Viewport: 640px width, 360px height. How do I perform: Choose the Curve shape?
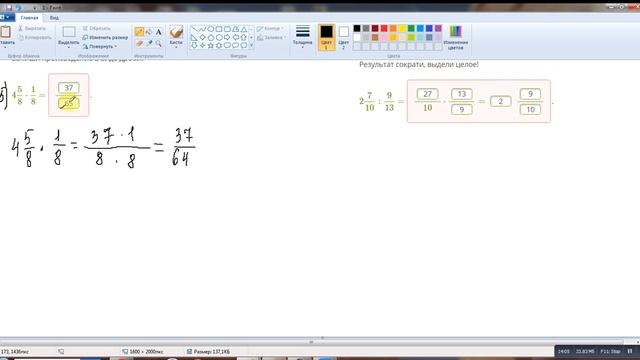202,29
